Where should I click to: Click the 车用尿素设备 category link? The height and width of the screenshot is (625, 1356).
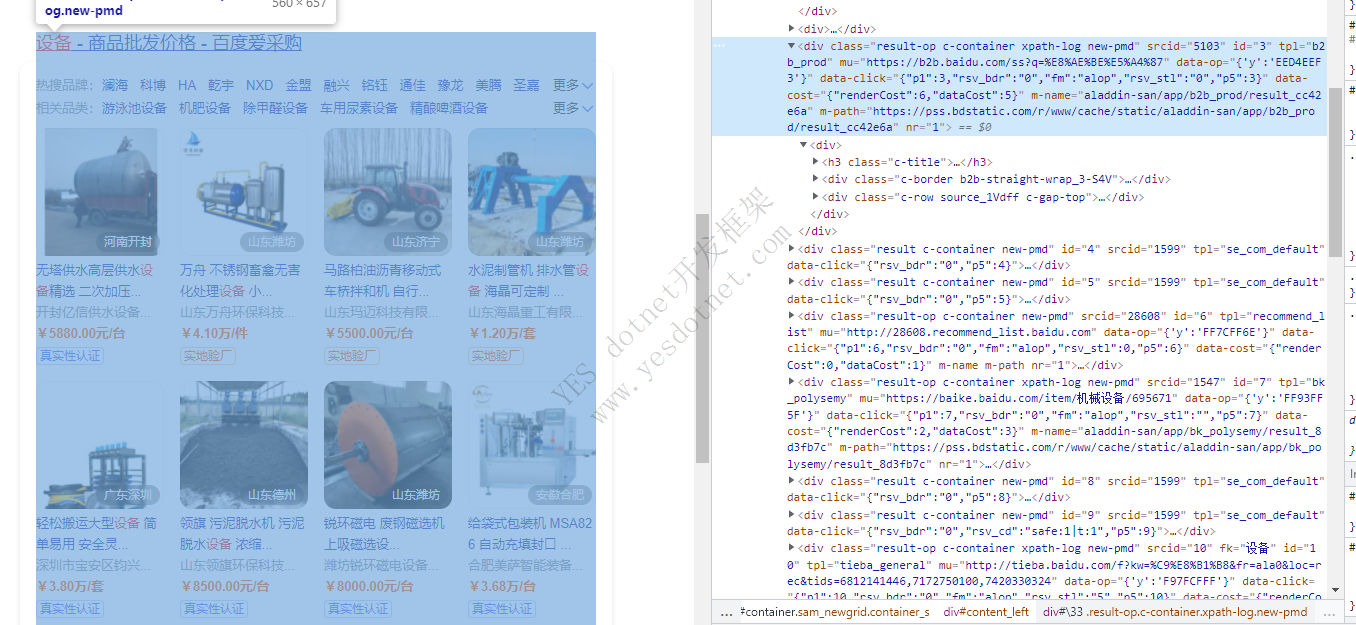coord(359,108)
